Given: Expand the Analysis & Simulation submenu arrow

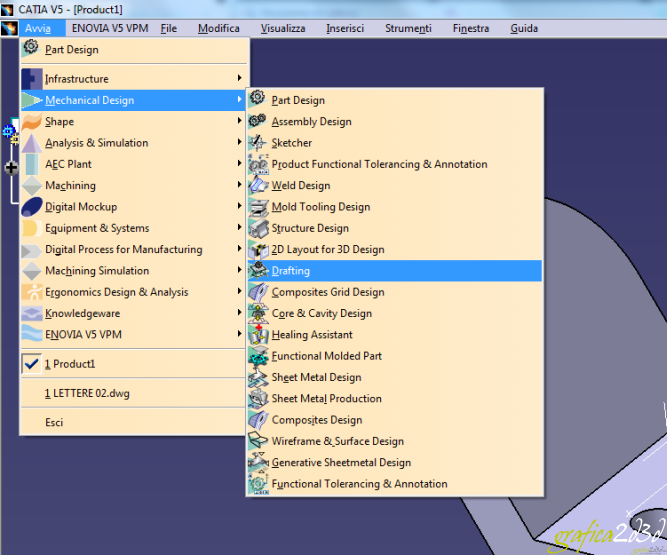Looking at the screenshot, I should tap(239, 142).
